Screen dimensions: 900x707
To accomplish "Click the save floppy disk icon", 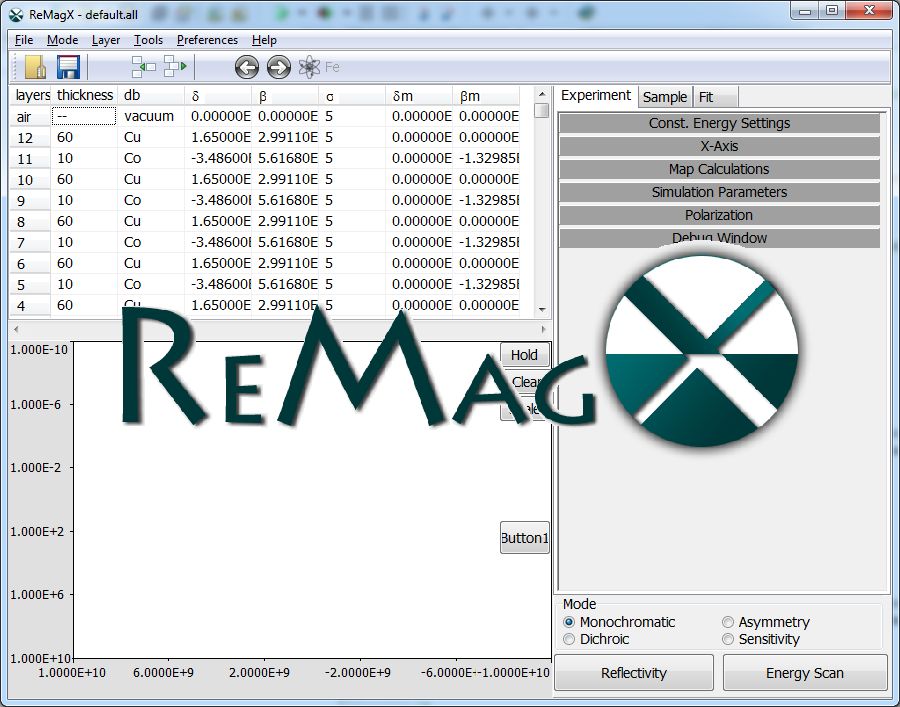I will tap(68, 67).
